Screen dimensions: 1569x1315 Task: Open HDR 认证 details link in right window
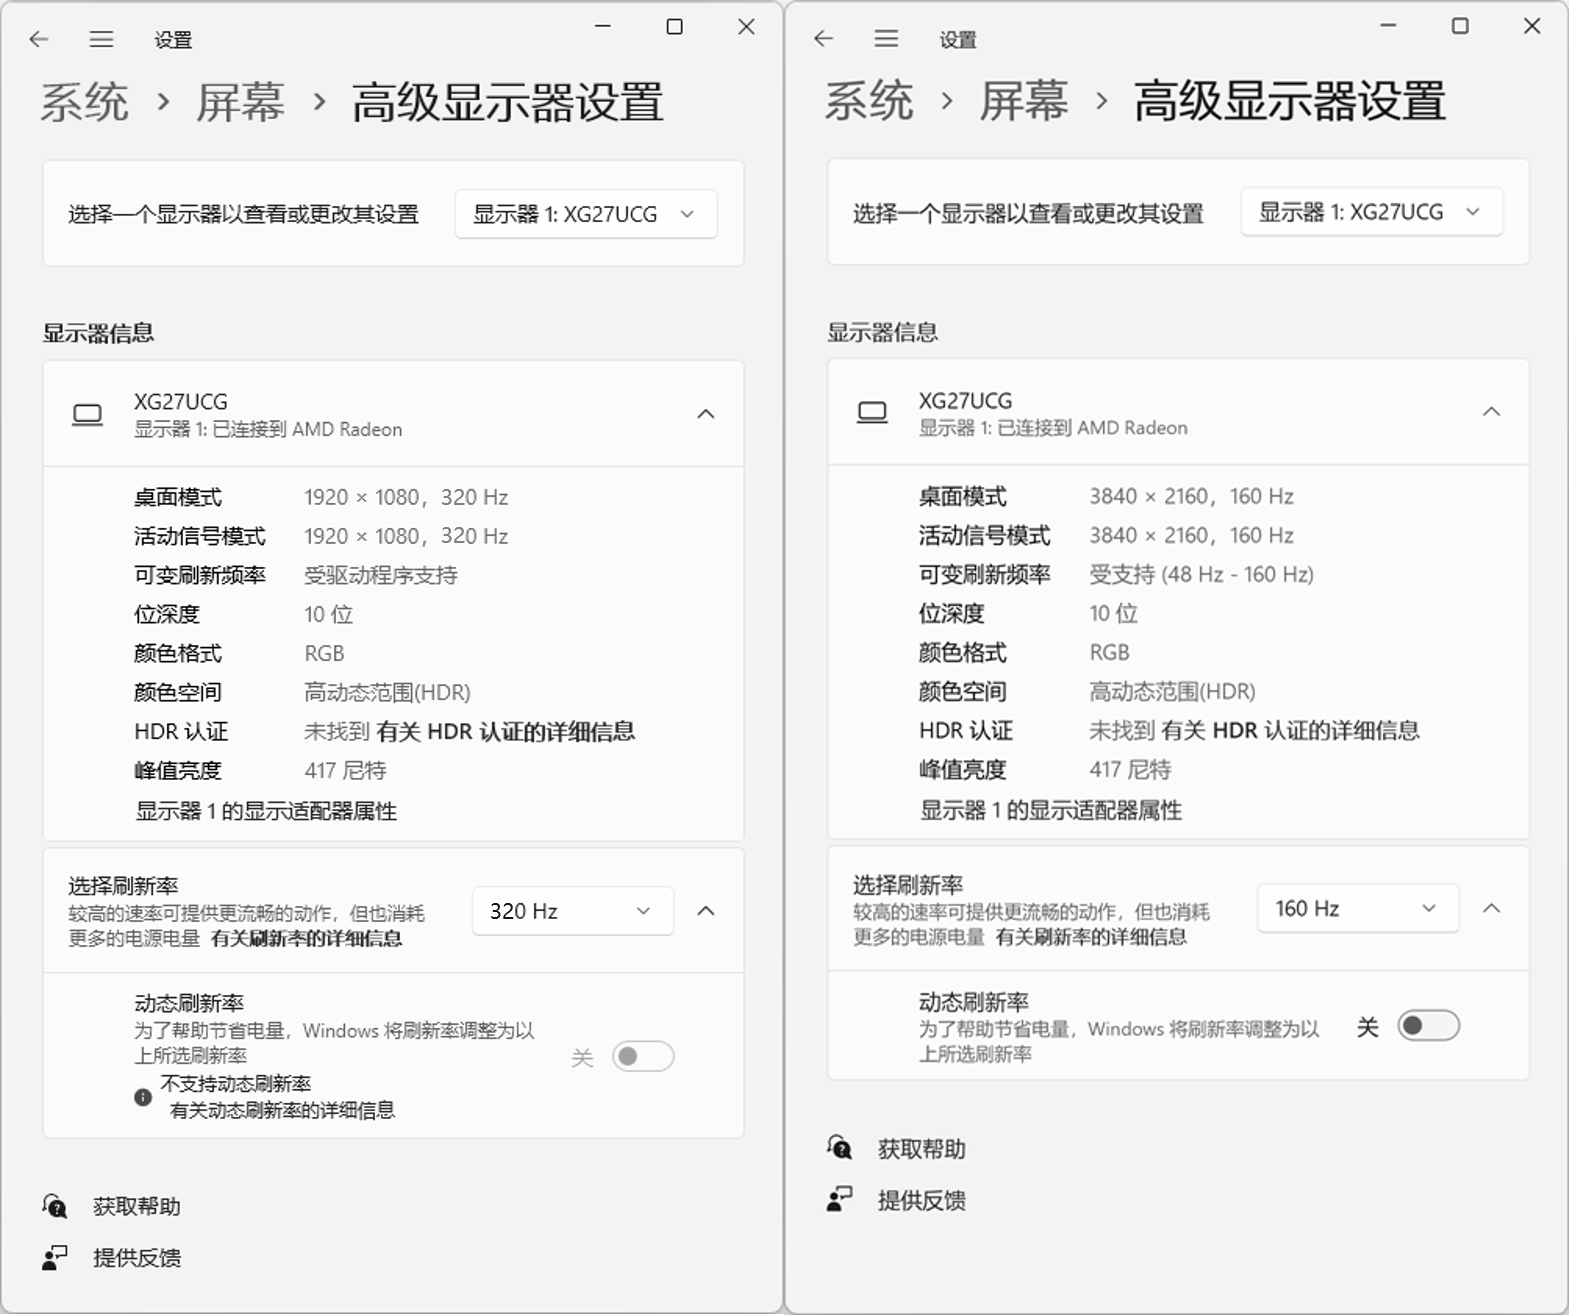(1291, 731)
